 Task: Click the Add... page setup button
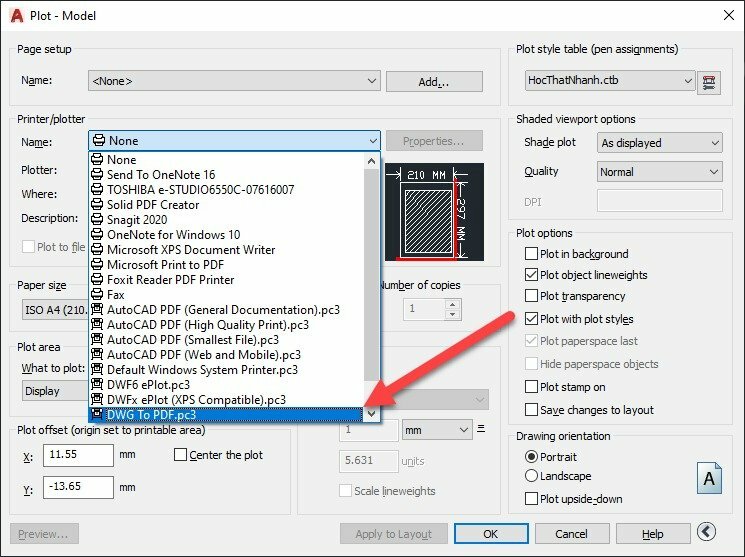[434, 81]
